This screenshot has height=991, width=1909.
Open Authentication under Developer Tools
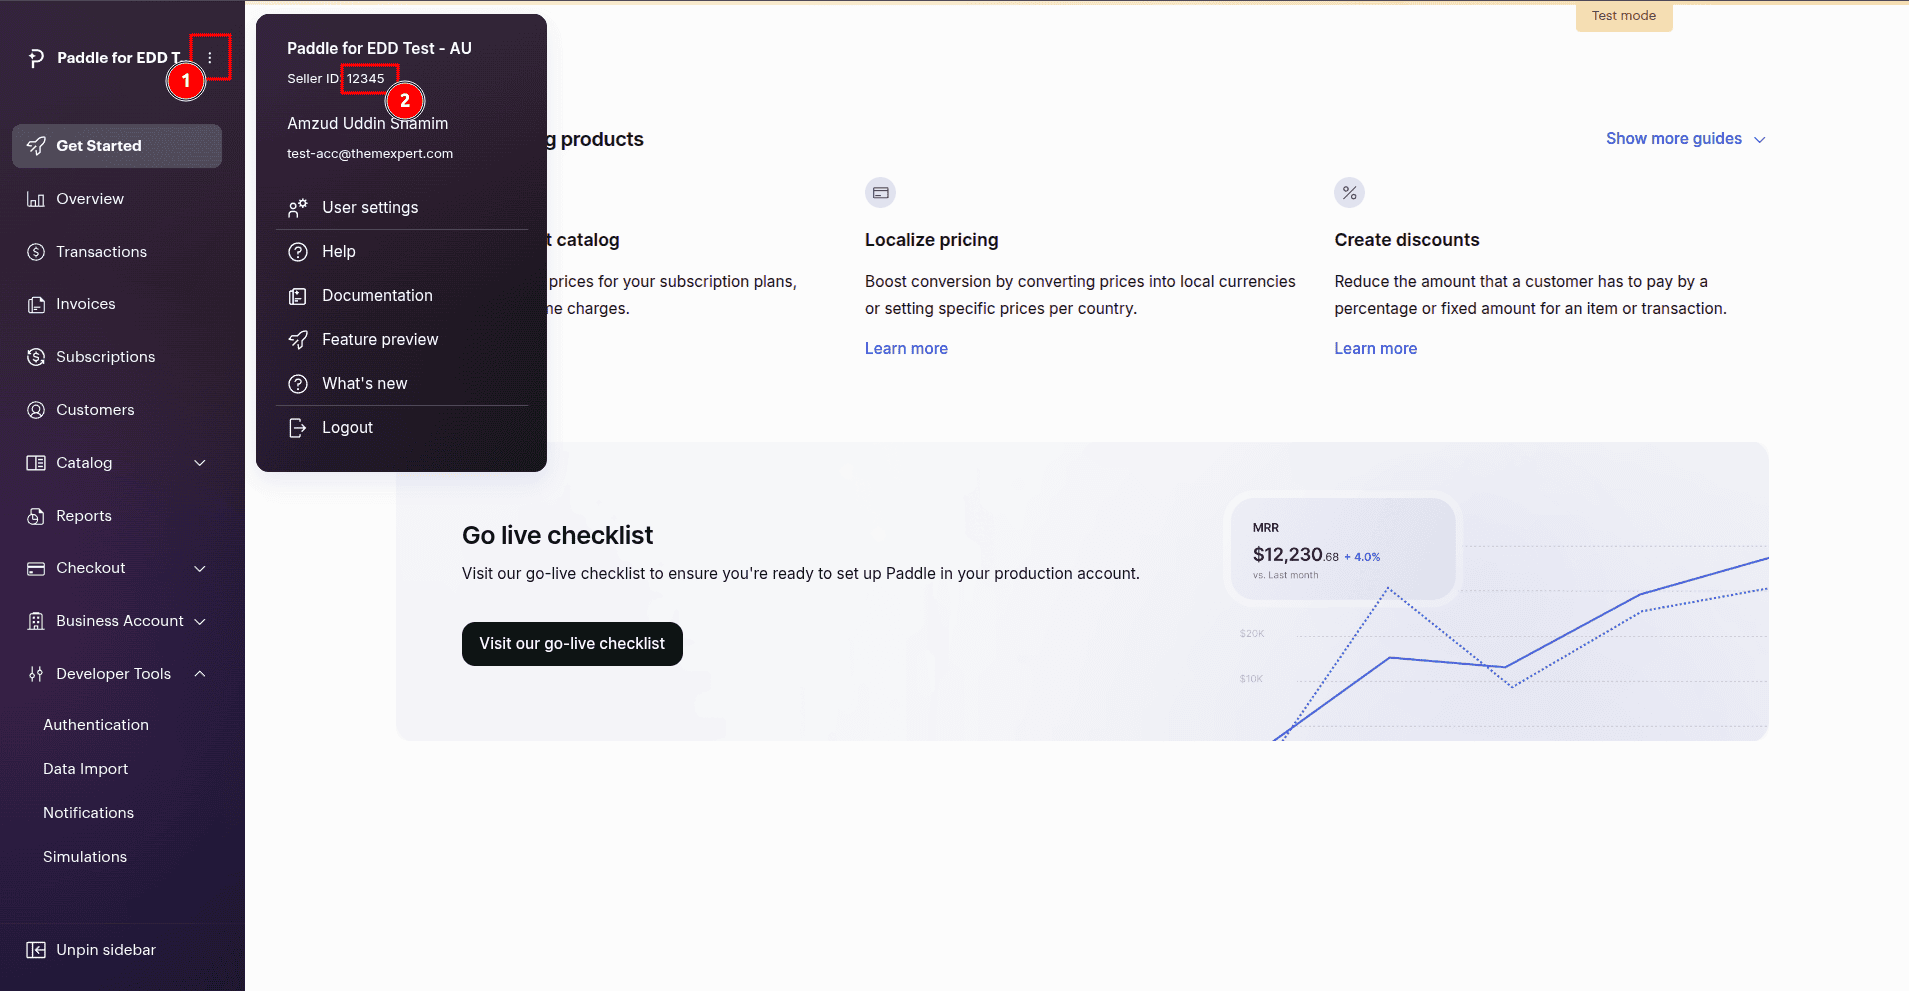pos(96,725)
